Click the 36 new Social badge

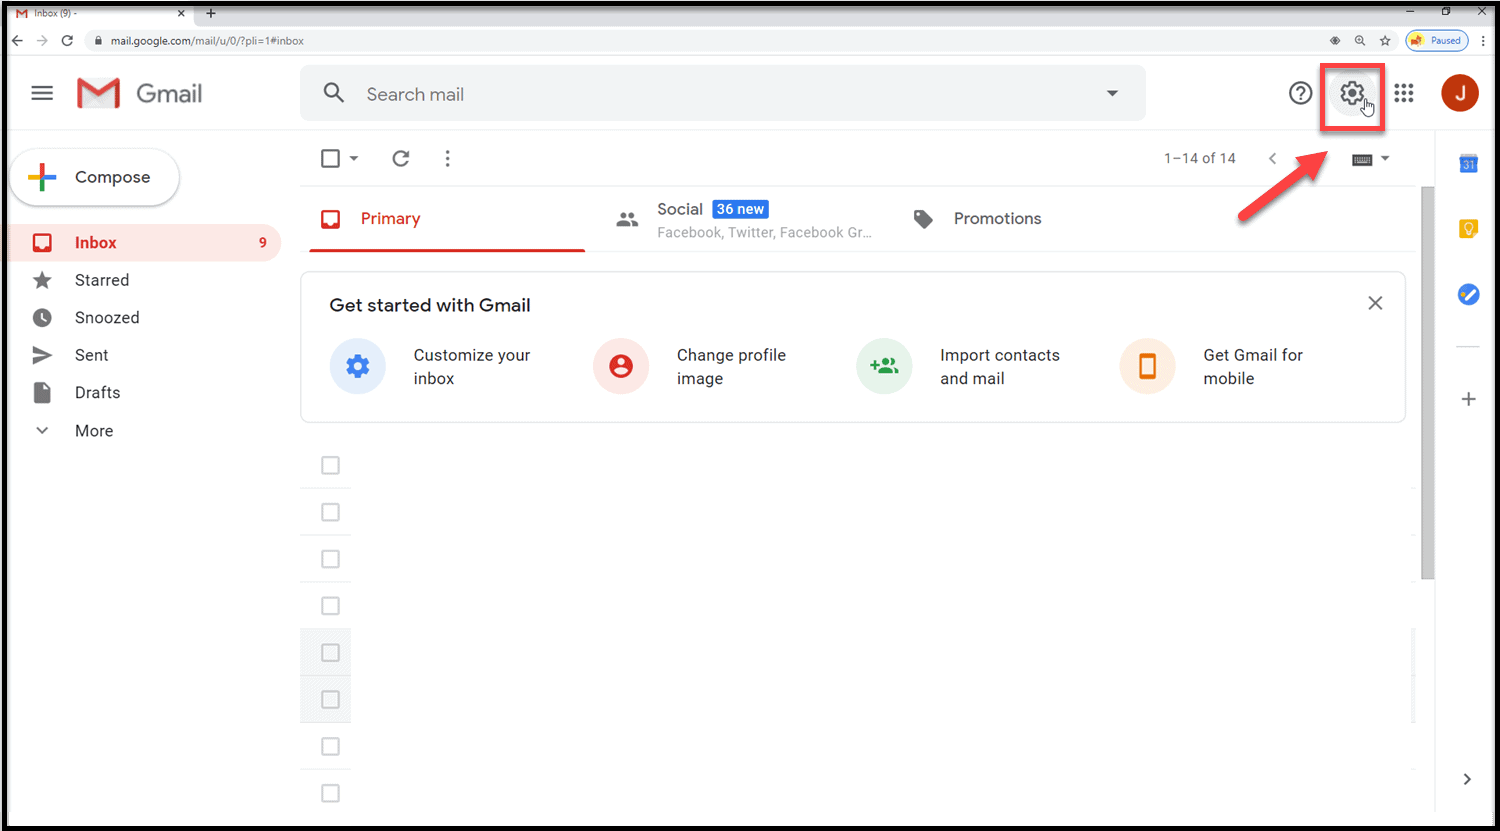[x=740, y=209]
